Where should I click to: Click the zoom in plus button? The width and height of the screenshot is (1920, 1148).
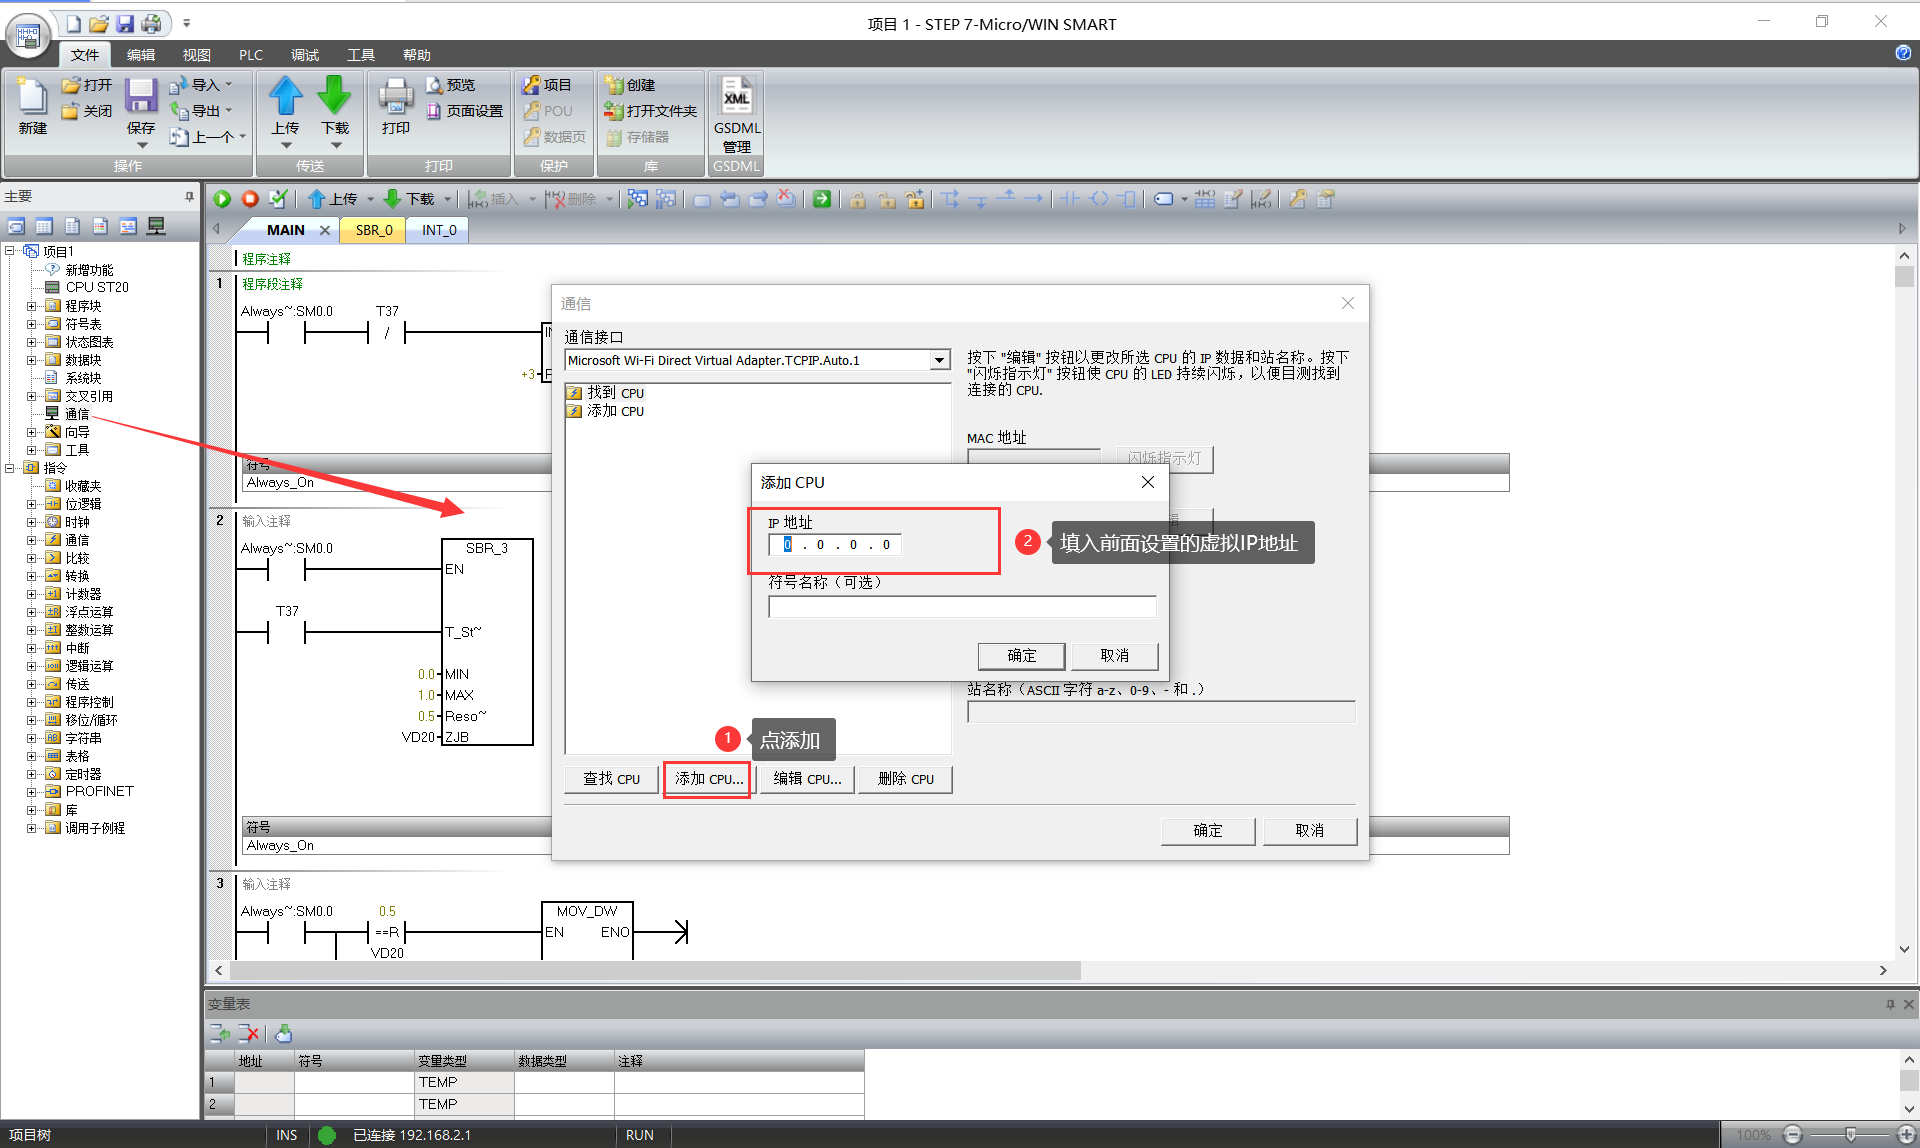click(1906, 1134)
